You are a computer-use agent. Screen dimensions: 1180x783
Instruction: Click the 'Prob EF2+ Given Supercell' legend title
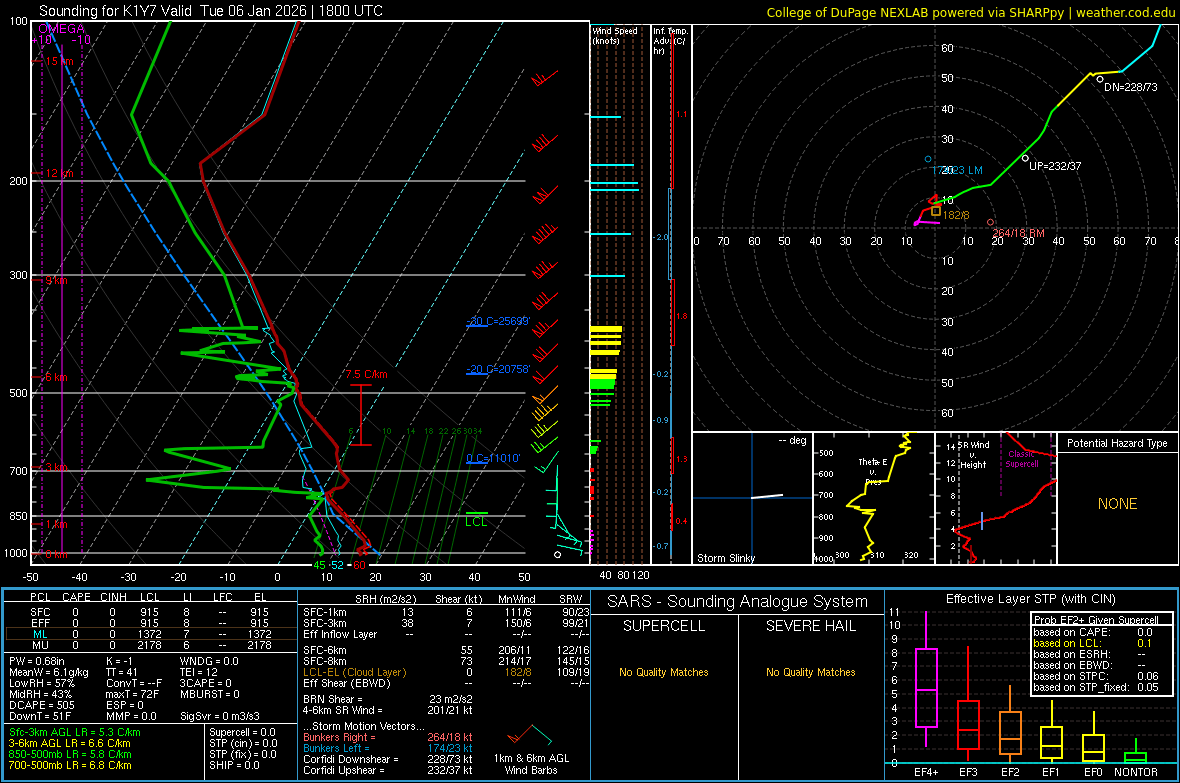(1096, 620)
